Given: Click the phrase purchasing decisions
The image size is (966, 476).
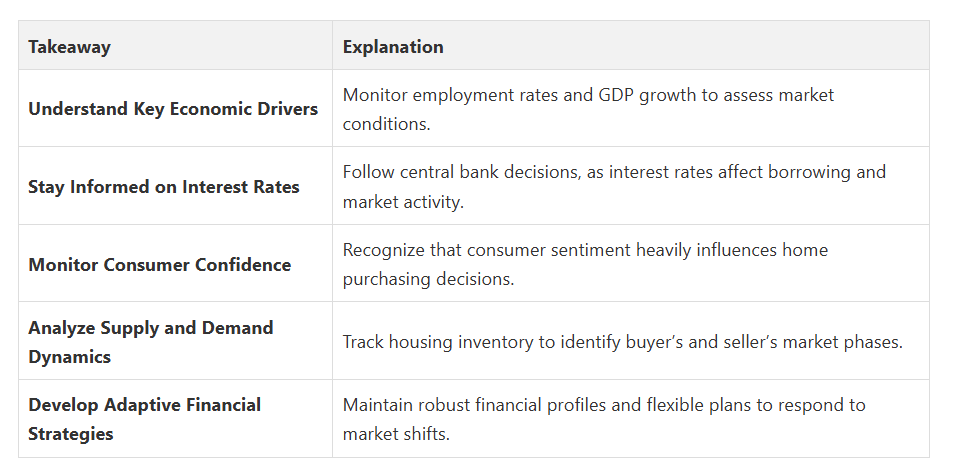Looking at the screenshot, I should [428, 279].
